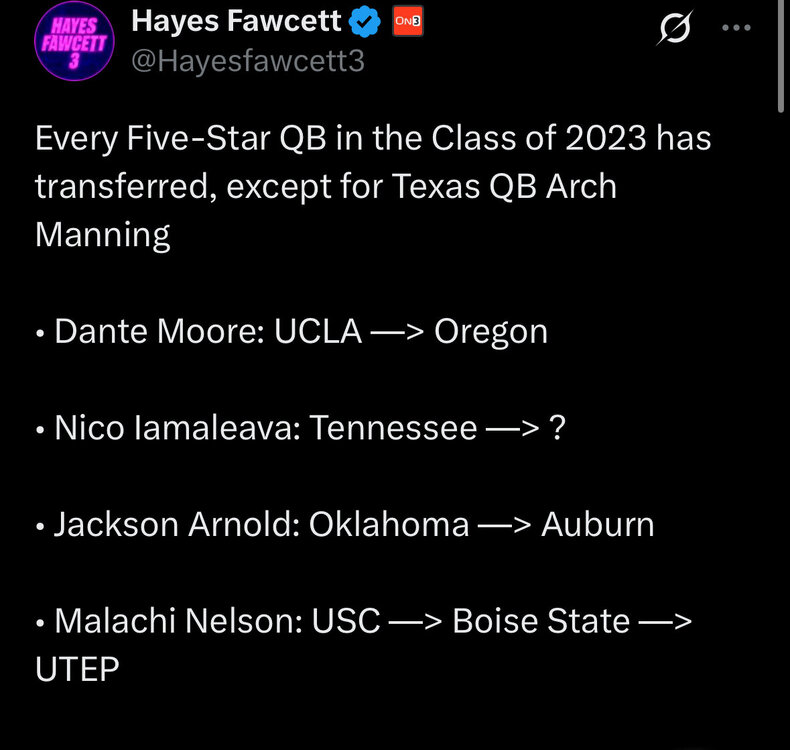The image size is (790, 750).
Task: Click the word Manning in the tweet
Action: 102,235
